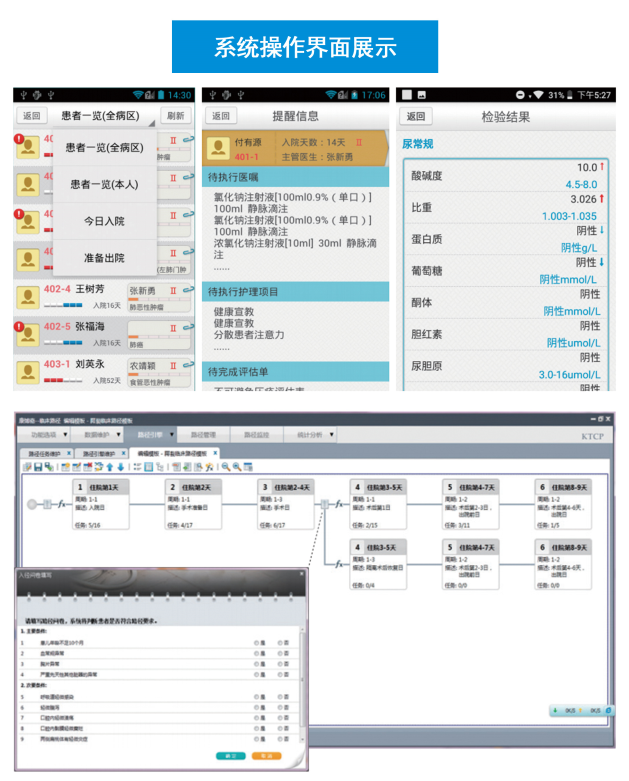
Task: Click the save icon in the path editor toolbar
Action: (x=37, y=466)
